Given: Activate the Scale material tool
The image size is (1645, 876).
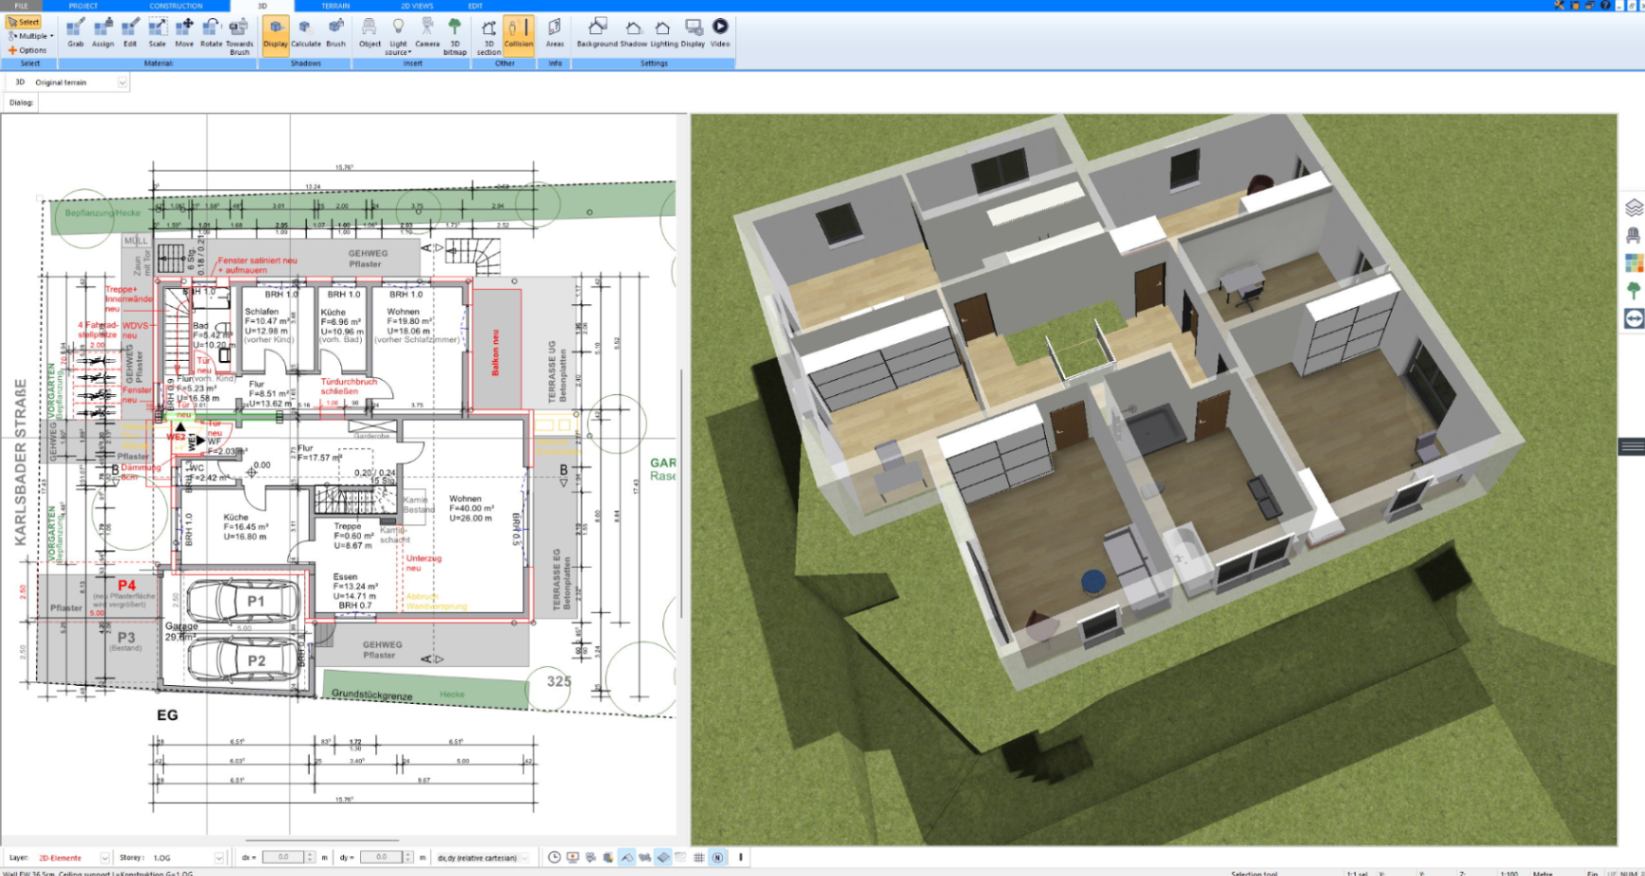Looking at the screenshot, I should pos(157,32).
